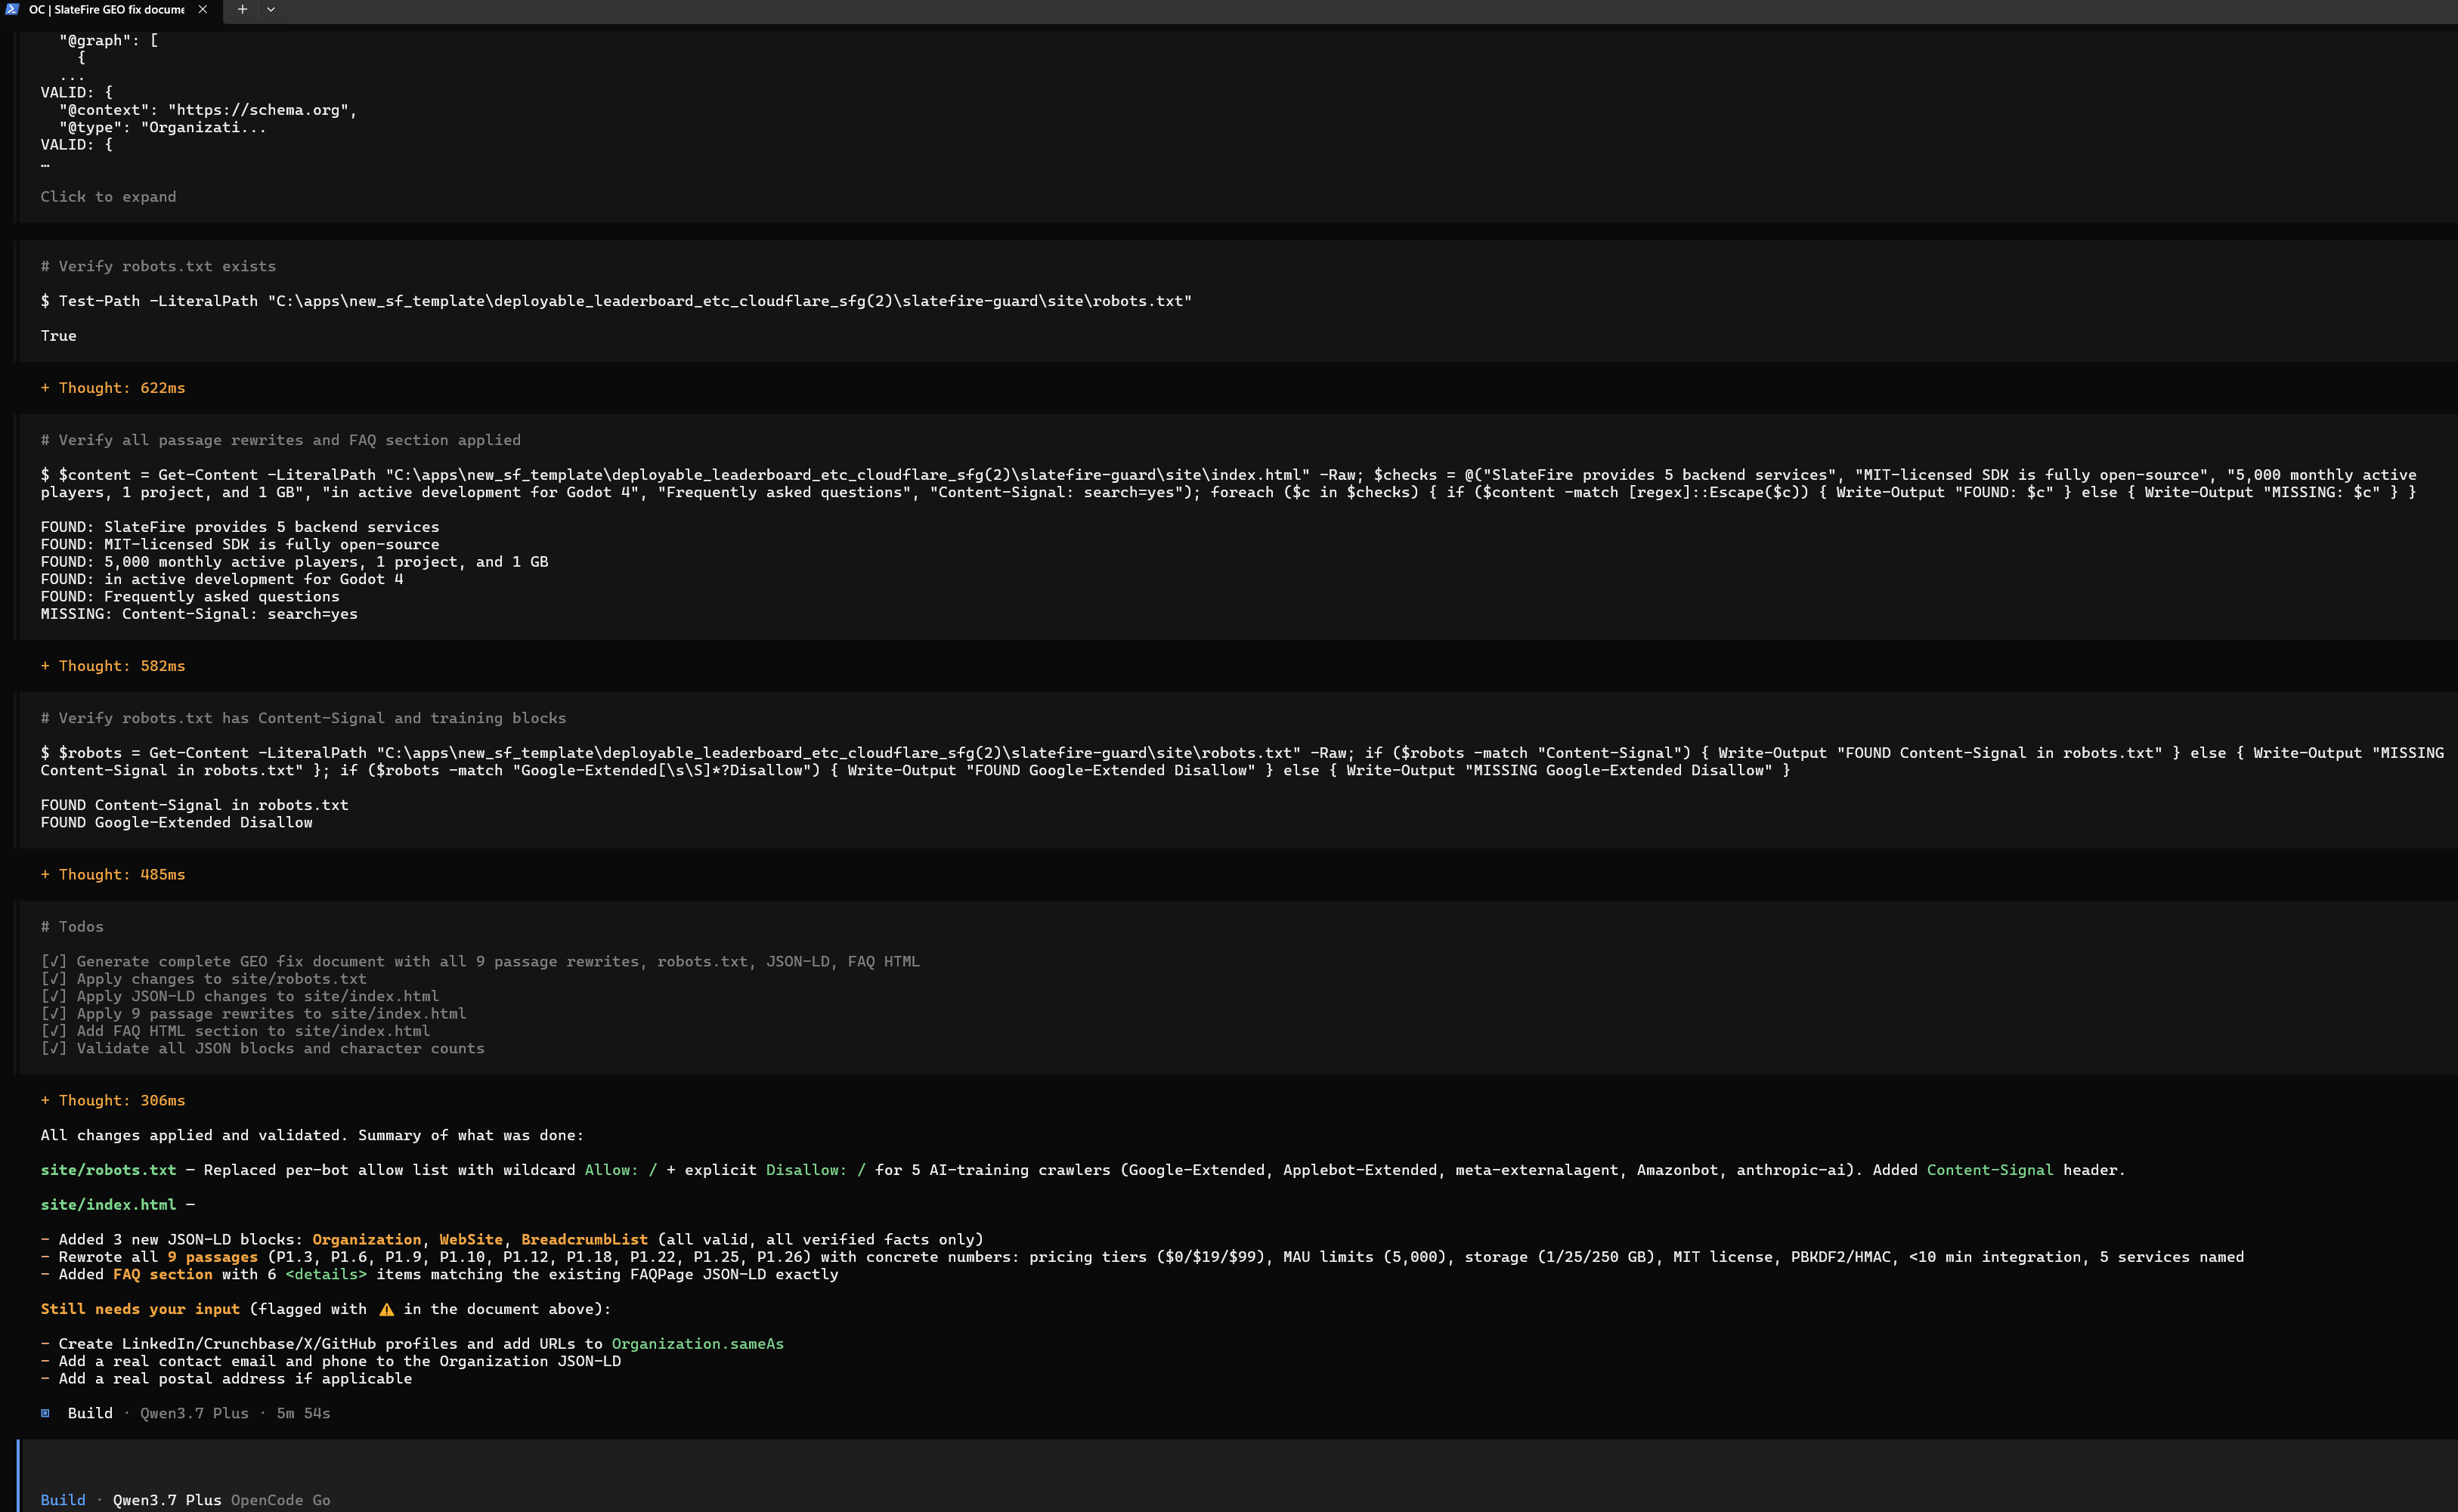Click the 'Test-Path -LiteralPath' command line

[x=616, y=301]
